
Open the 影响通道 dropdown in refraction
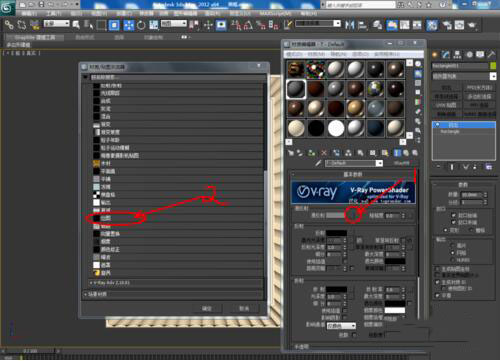coord(341,326)
